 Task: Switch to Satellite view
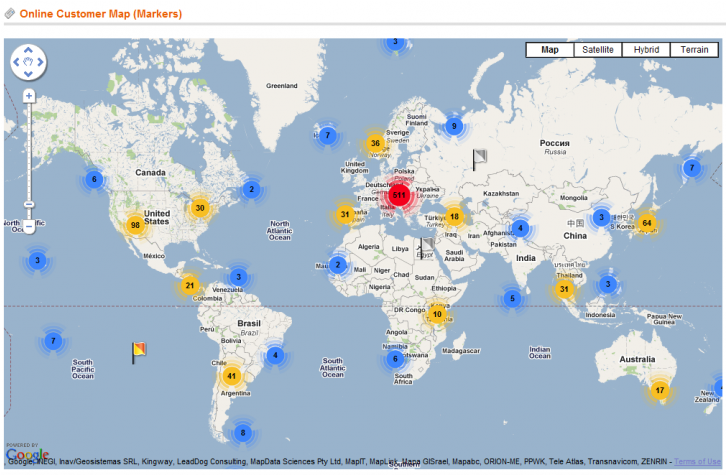pyautogui.click(x=598, y=50)
